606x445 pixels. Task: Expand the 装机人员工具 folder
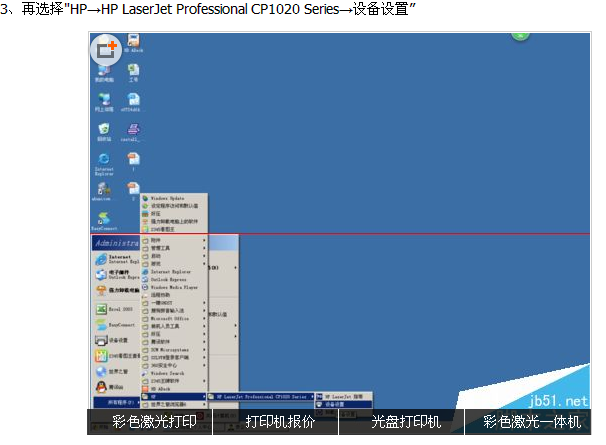174,326
